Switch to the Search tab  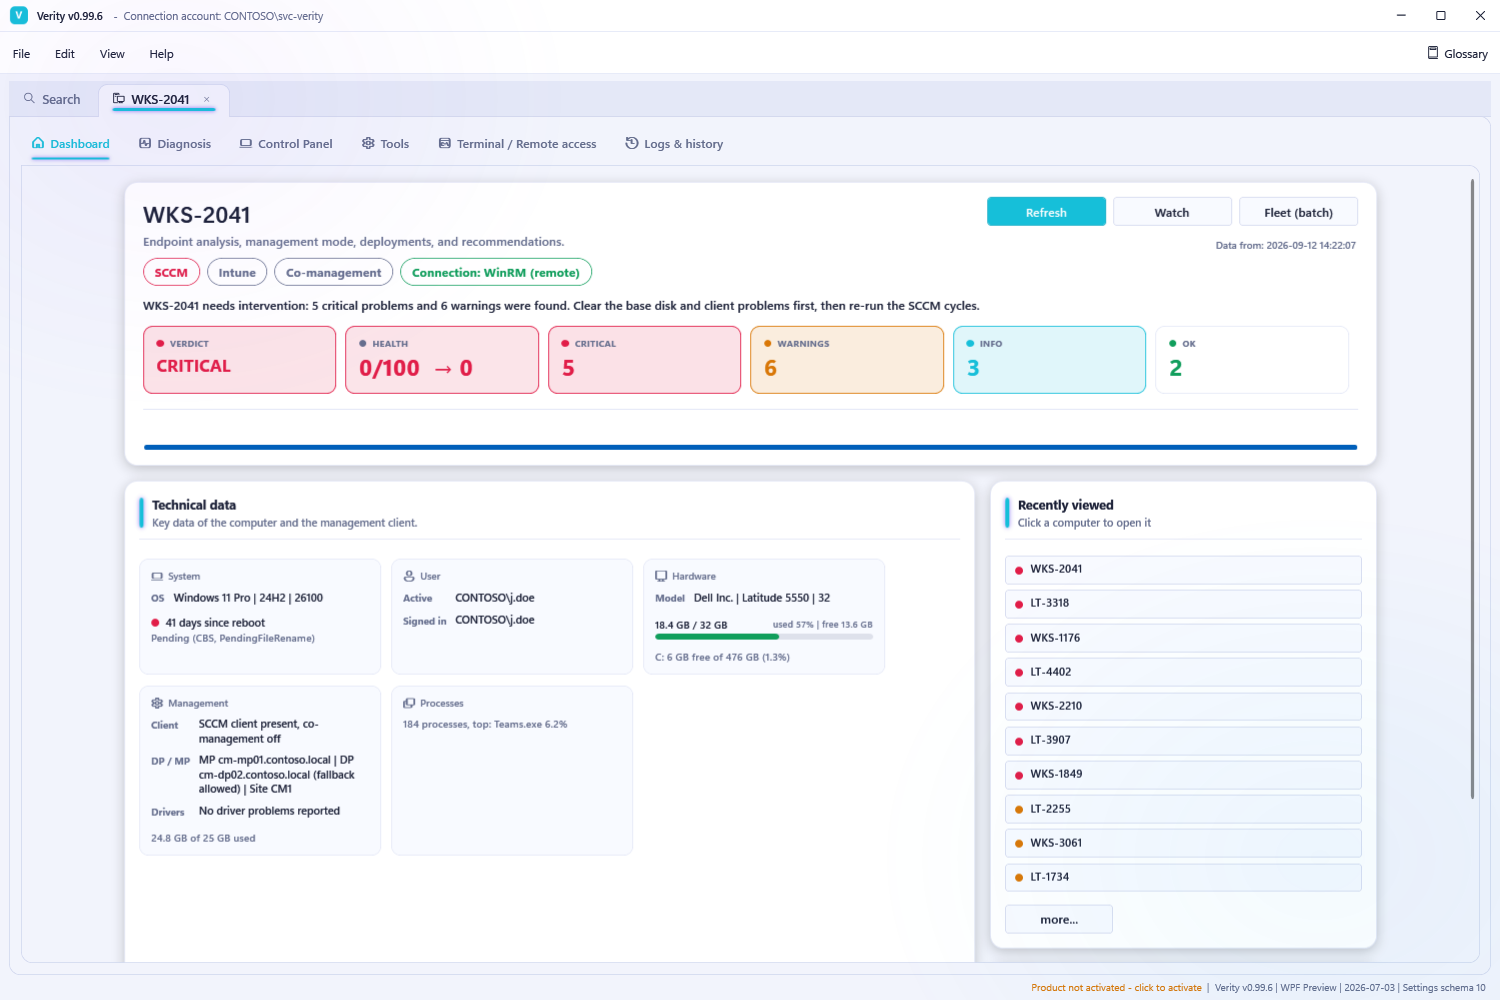click(53, 99)
